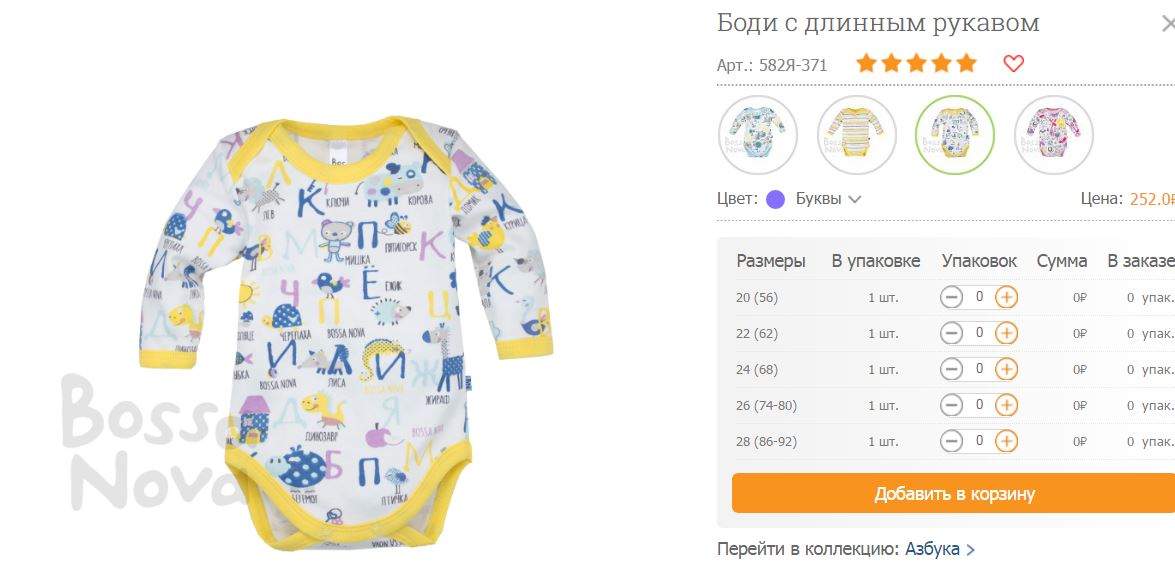1175x573 pixels.
Task: Click minus icon for size 22 (62)
Action: [951, 333]
